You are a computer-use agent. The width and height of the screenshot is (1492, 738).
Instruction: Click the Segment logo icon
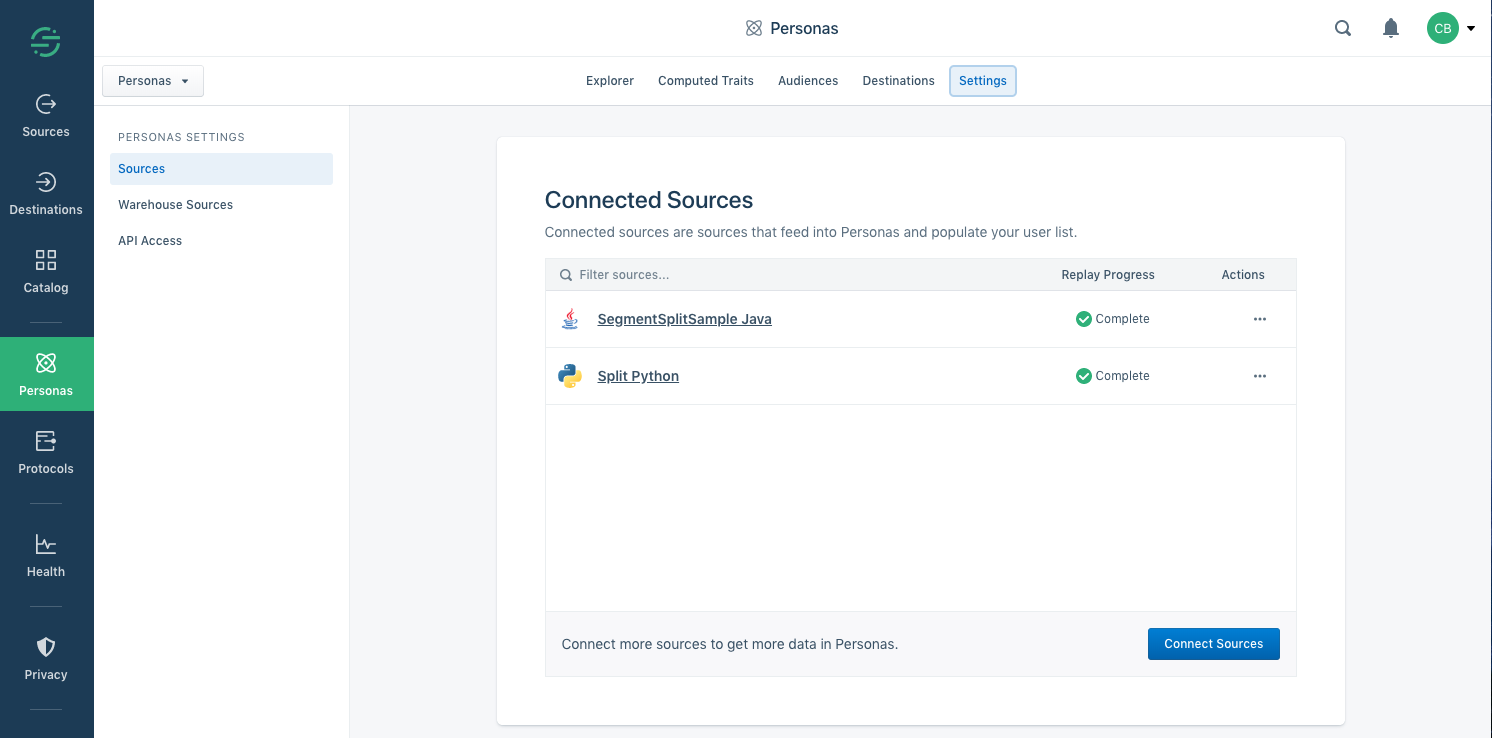(46, 42)
